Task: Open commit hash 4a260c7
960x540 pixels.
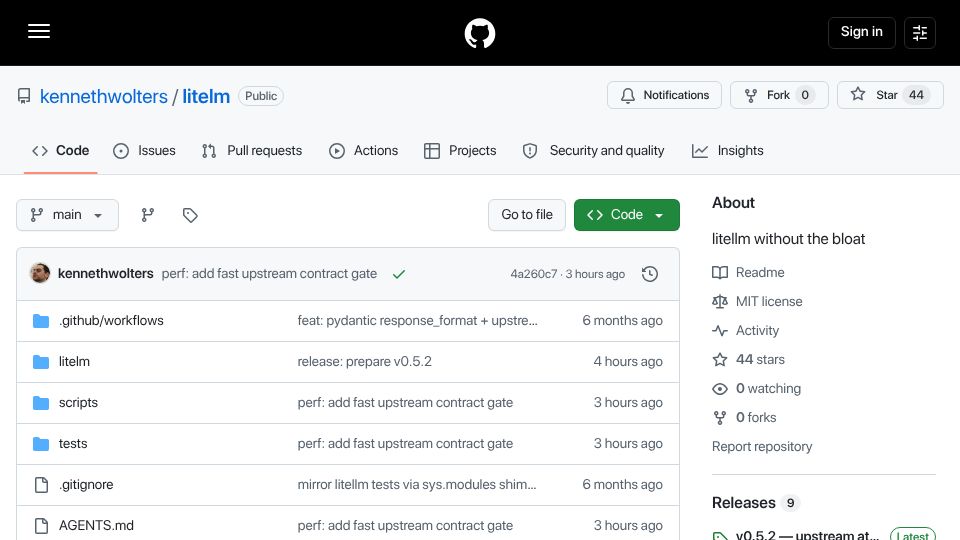Action: tap(534, 274)
